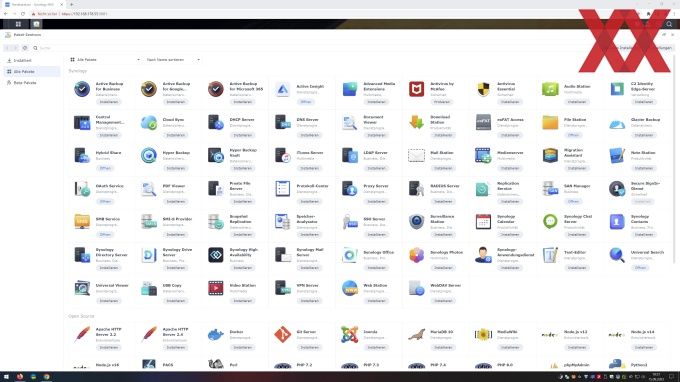Click the 'Synology High Availability' package name
Viewport: 680px width, 382px height.
tap(243, 252)
